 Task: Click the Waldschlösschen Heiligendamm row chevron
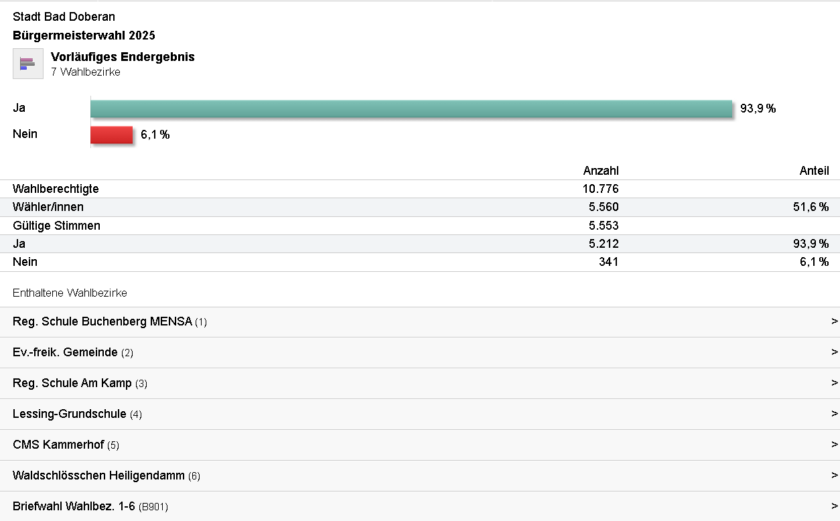click(833, 476)
